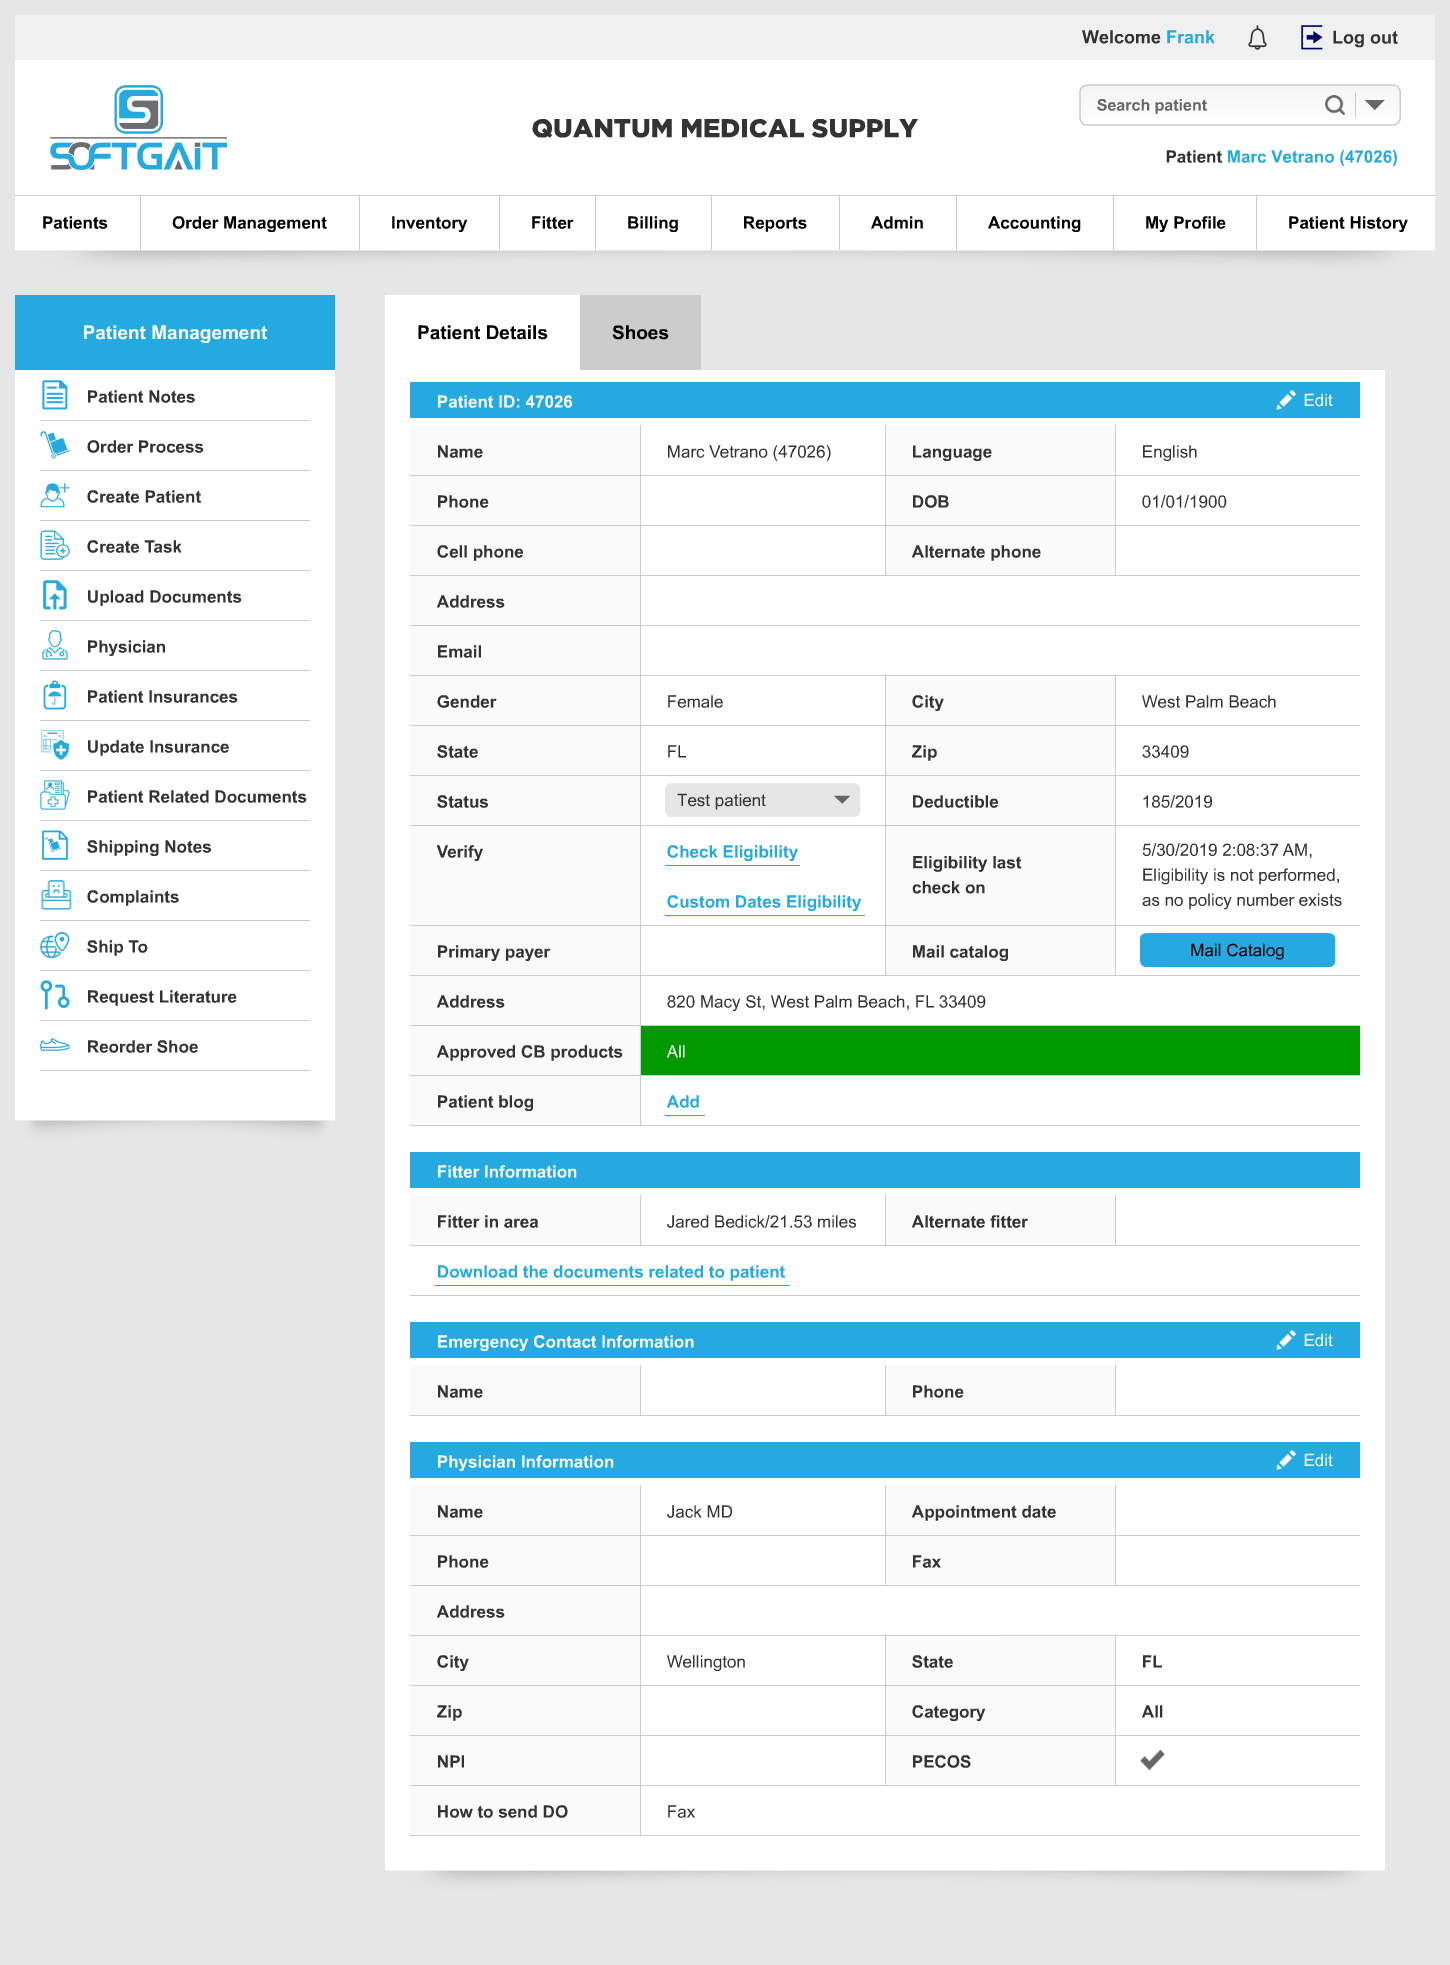
Task: Open the Billing menu
Action: (653, 223)
